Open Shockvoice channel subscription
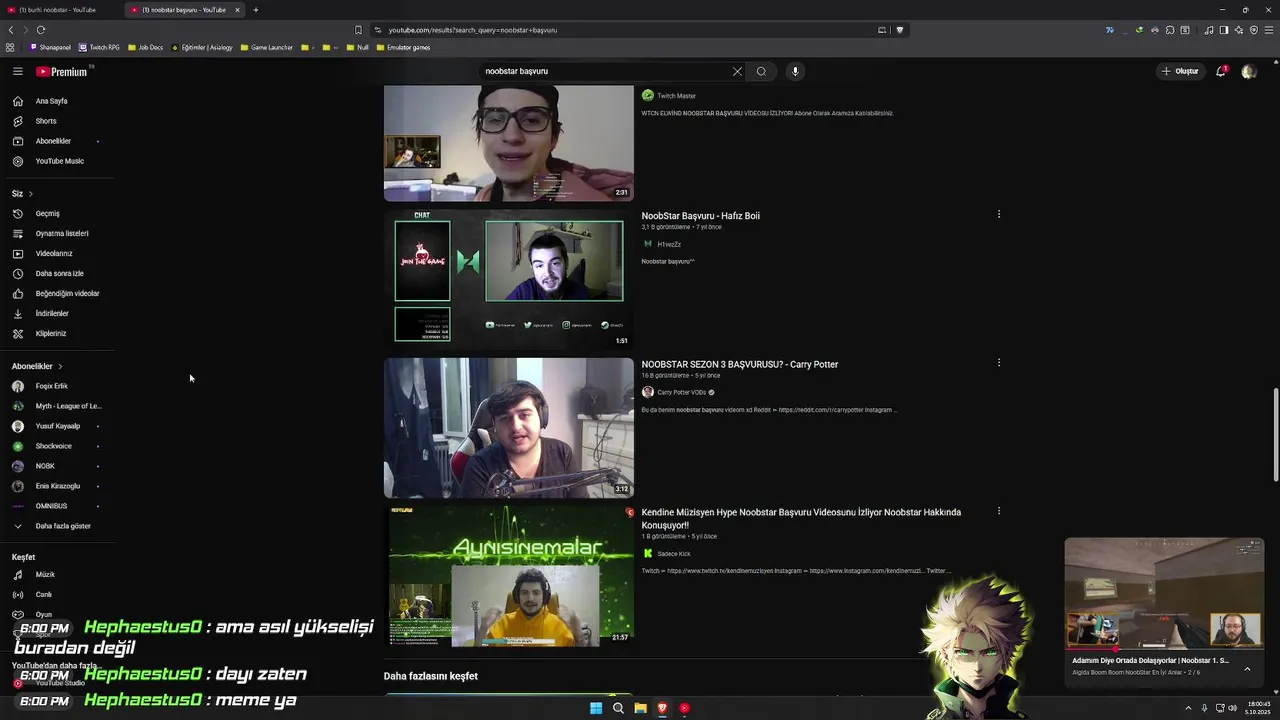The height and width of the screenshot is (720, 1280). 56,446
